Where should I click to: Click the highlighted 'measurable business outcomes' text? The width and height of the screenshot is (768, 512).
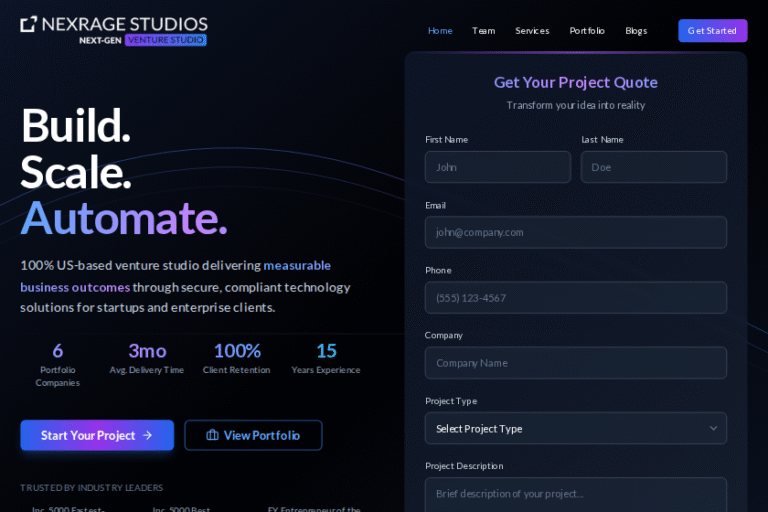point(75,287)
